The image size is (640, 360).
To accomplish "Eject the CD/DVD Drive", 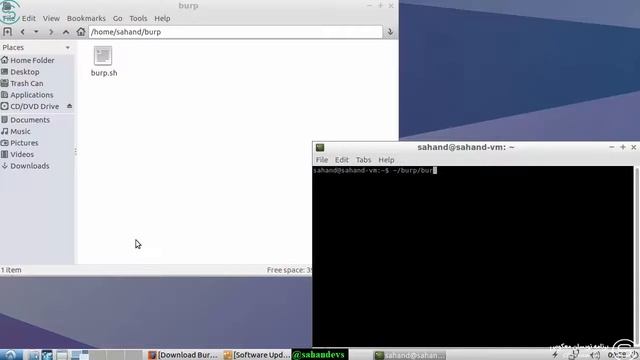I will point(69,106).
